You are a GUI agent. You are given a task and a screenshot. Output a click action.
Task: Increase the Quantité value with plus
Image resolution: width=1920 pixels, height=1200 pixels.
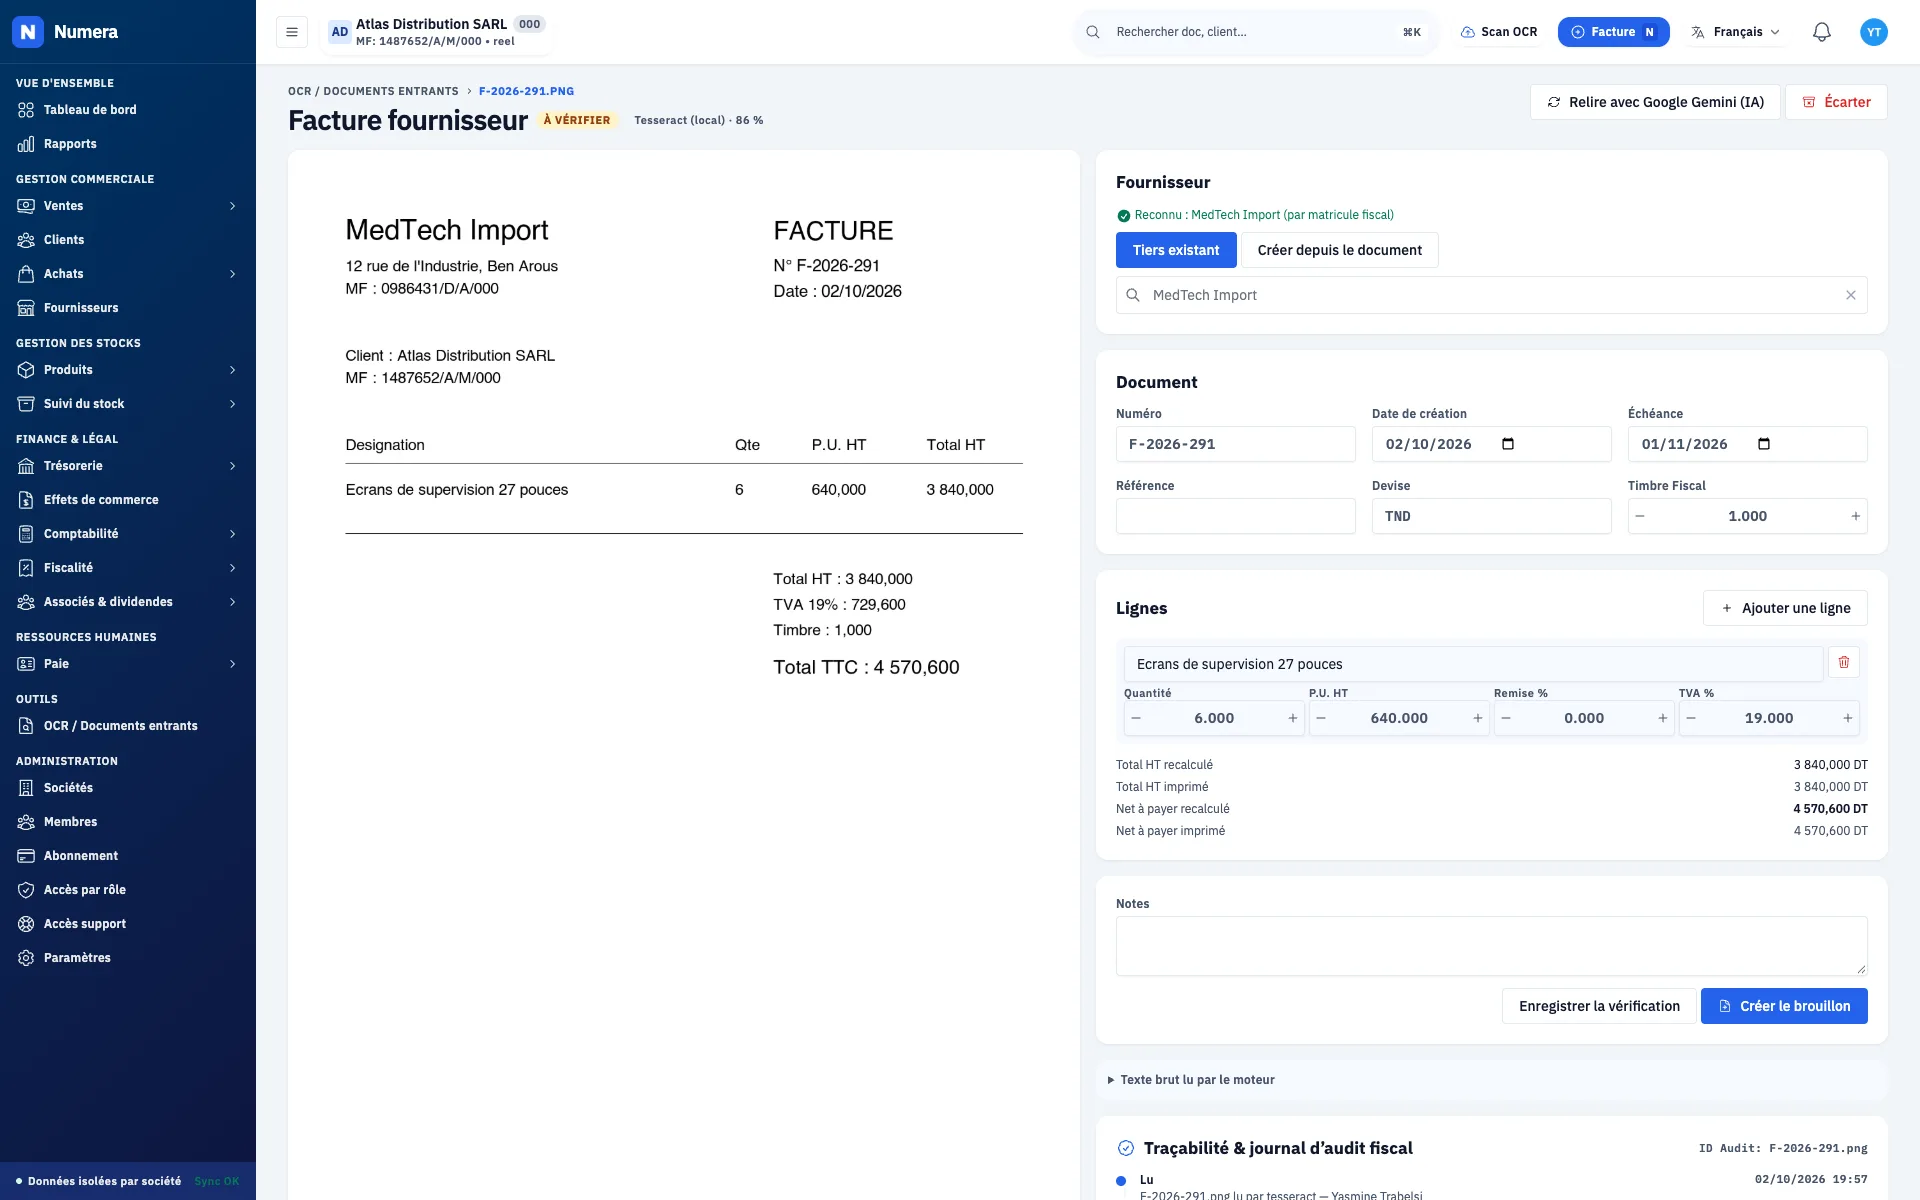[1292, 718]
